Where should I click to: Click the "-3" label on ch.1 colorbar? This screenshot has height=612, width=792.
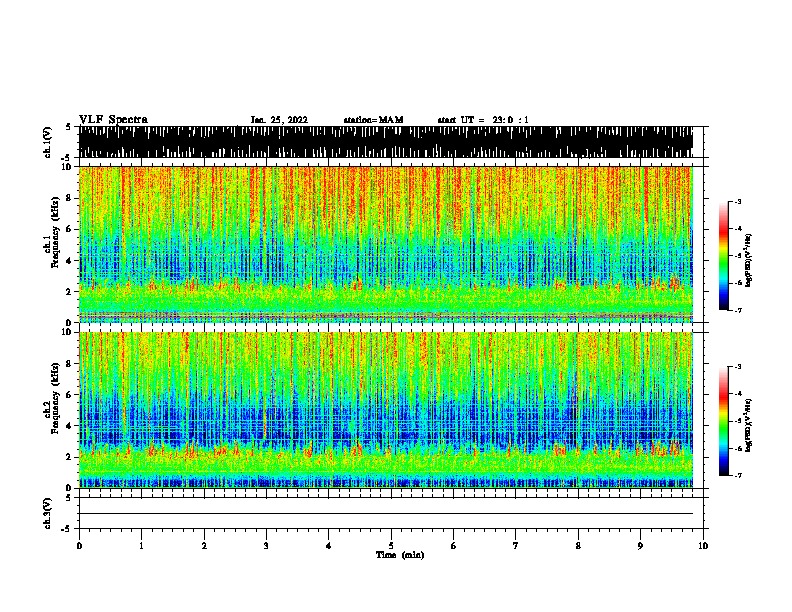pos(738,201)
